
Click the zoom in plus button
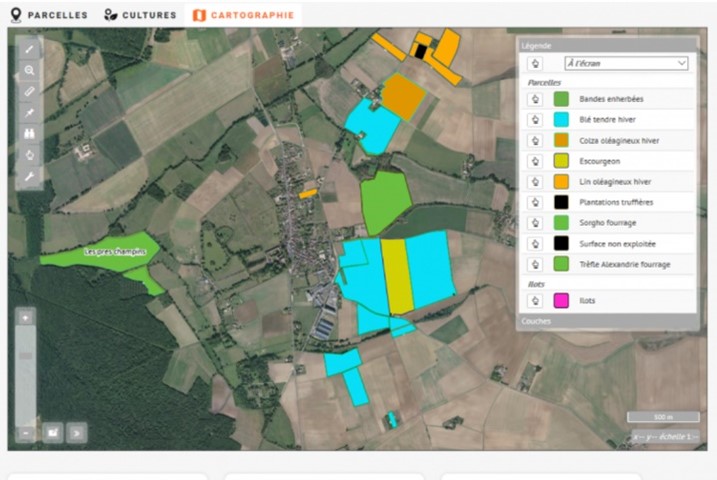pos(26,316)
